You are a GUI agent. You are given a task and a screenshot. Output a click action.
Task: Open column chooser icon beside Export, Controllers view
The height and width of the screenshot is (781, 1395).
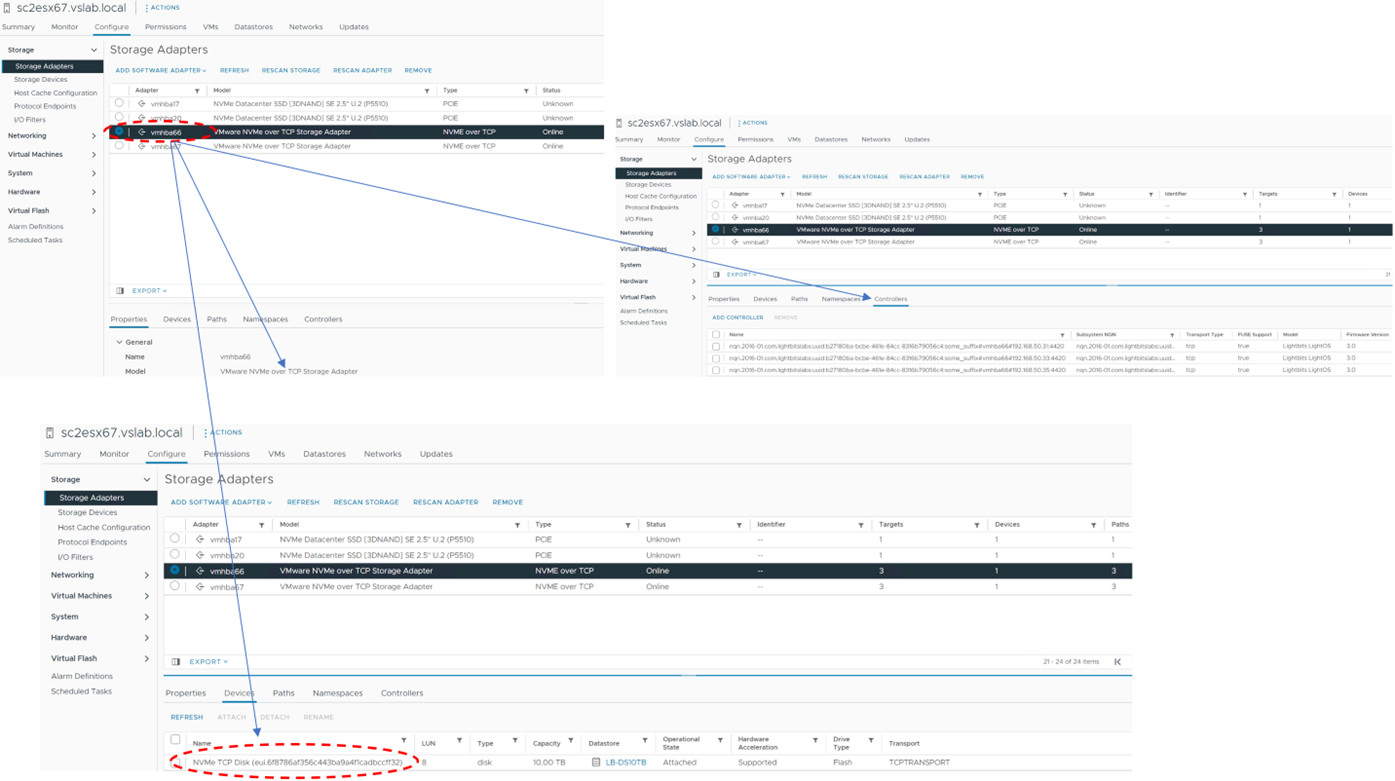[716, 274]
